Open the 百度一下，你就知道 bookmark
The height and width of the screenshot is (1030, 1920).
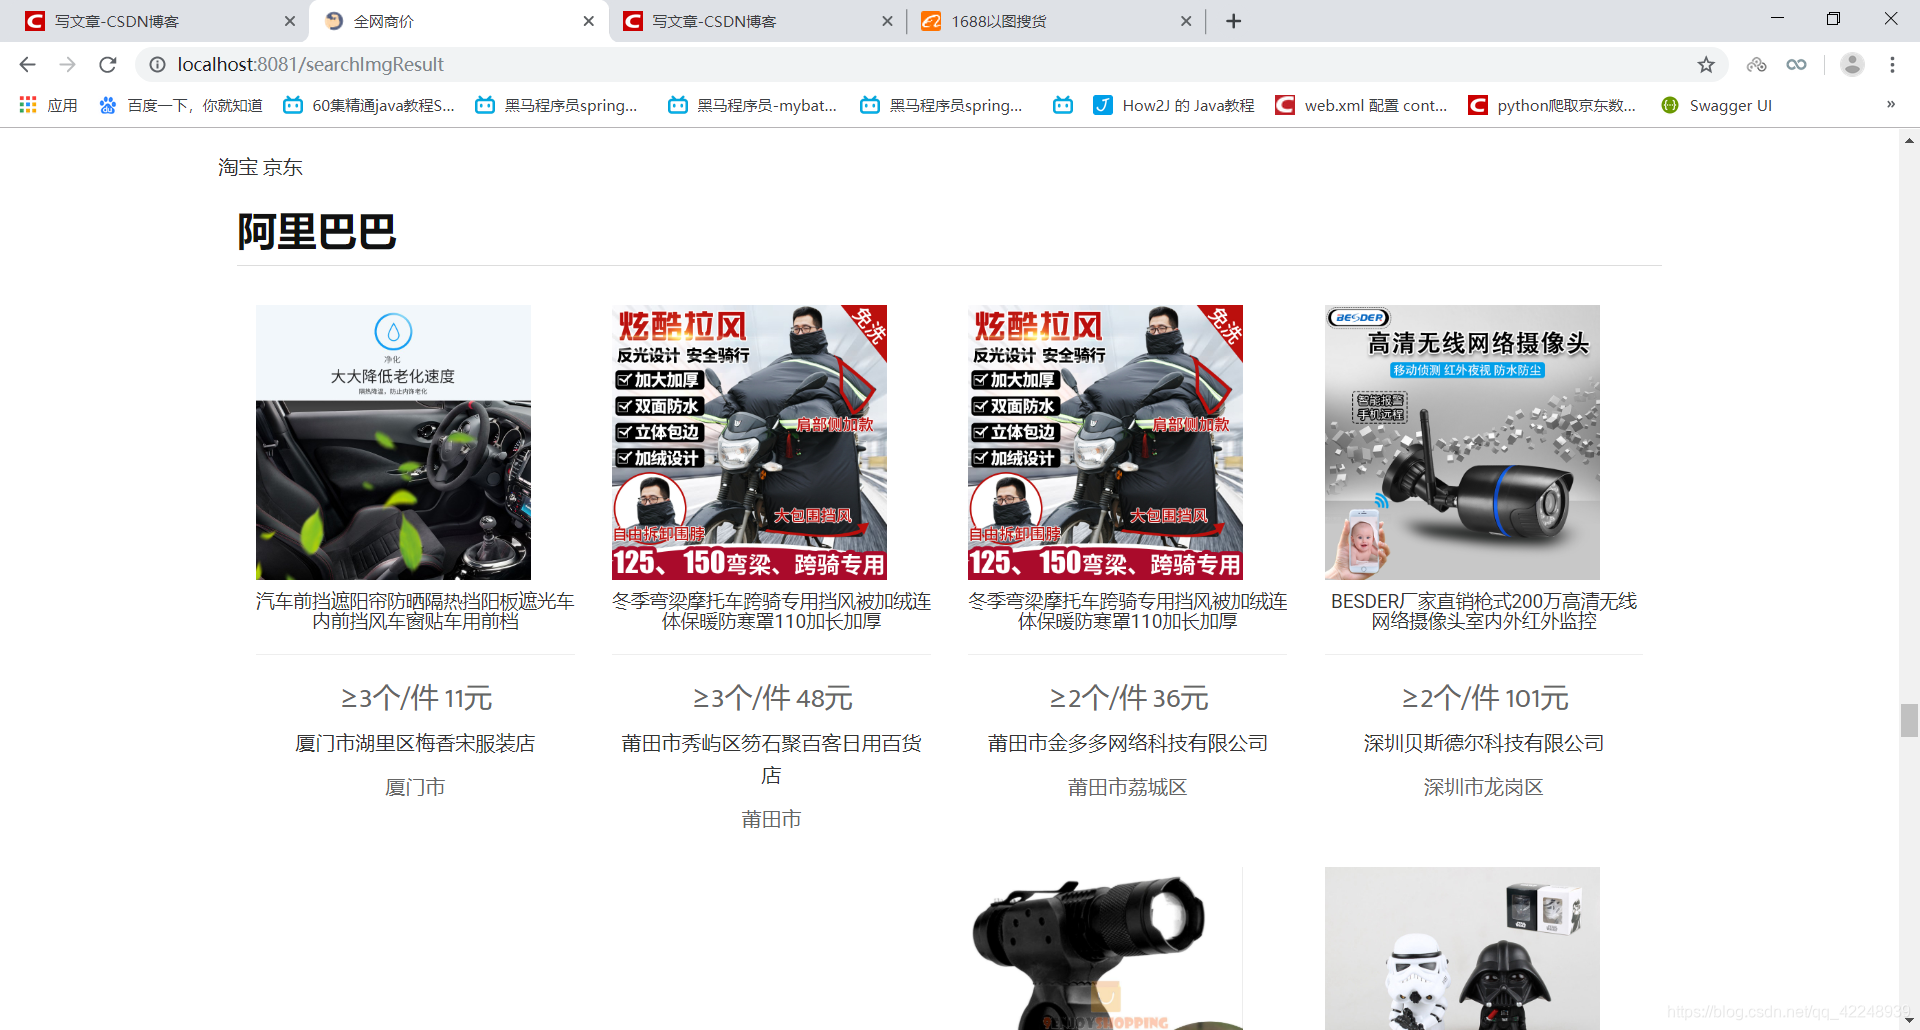tap(181, 105)
